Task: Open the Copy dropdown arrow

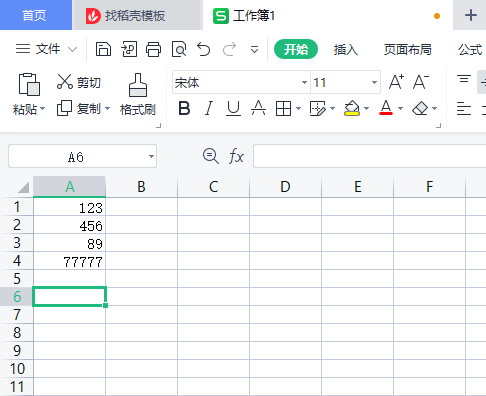Action: (x=107, y=108)
